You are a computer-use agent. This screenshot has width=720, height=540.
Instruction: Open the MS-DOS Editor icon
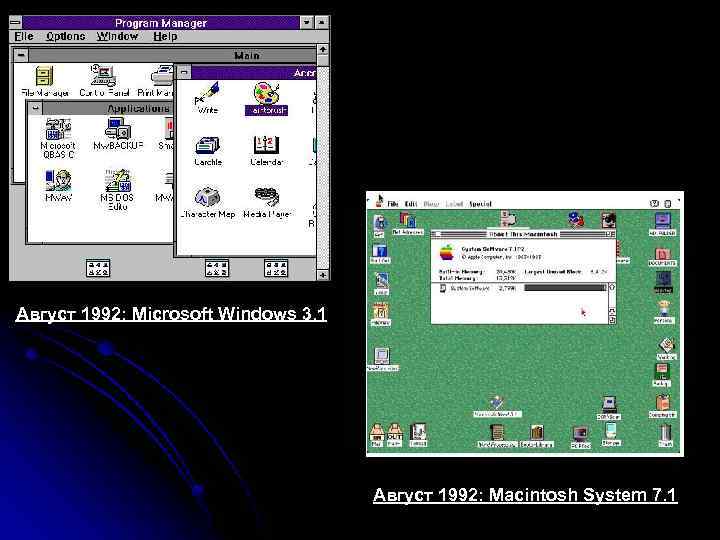(x=118, y=181)
